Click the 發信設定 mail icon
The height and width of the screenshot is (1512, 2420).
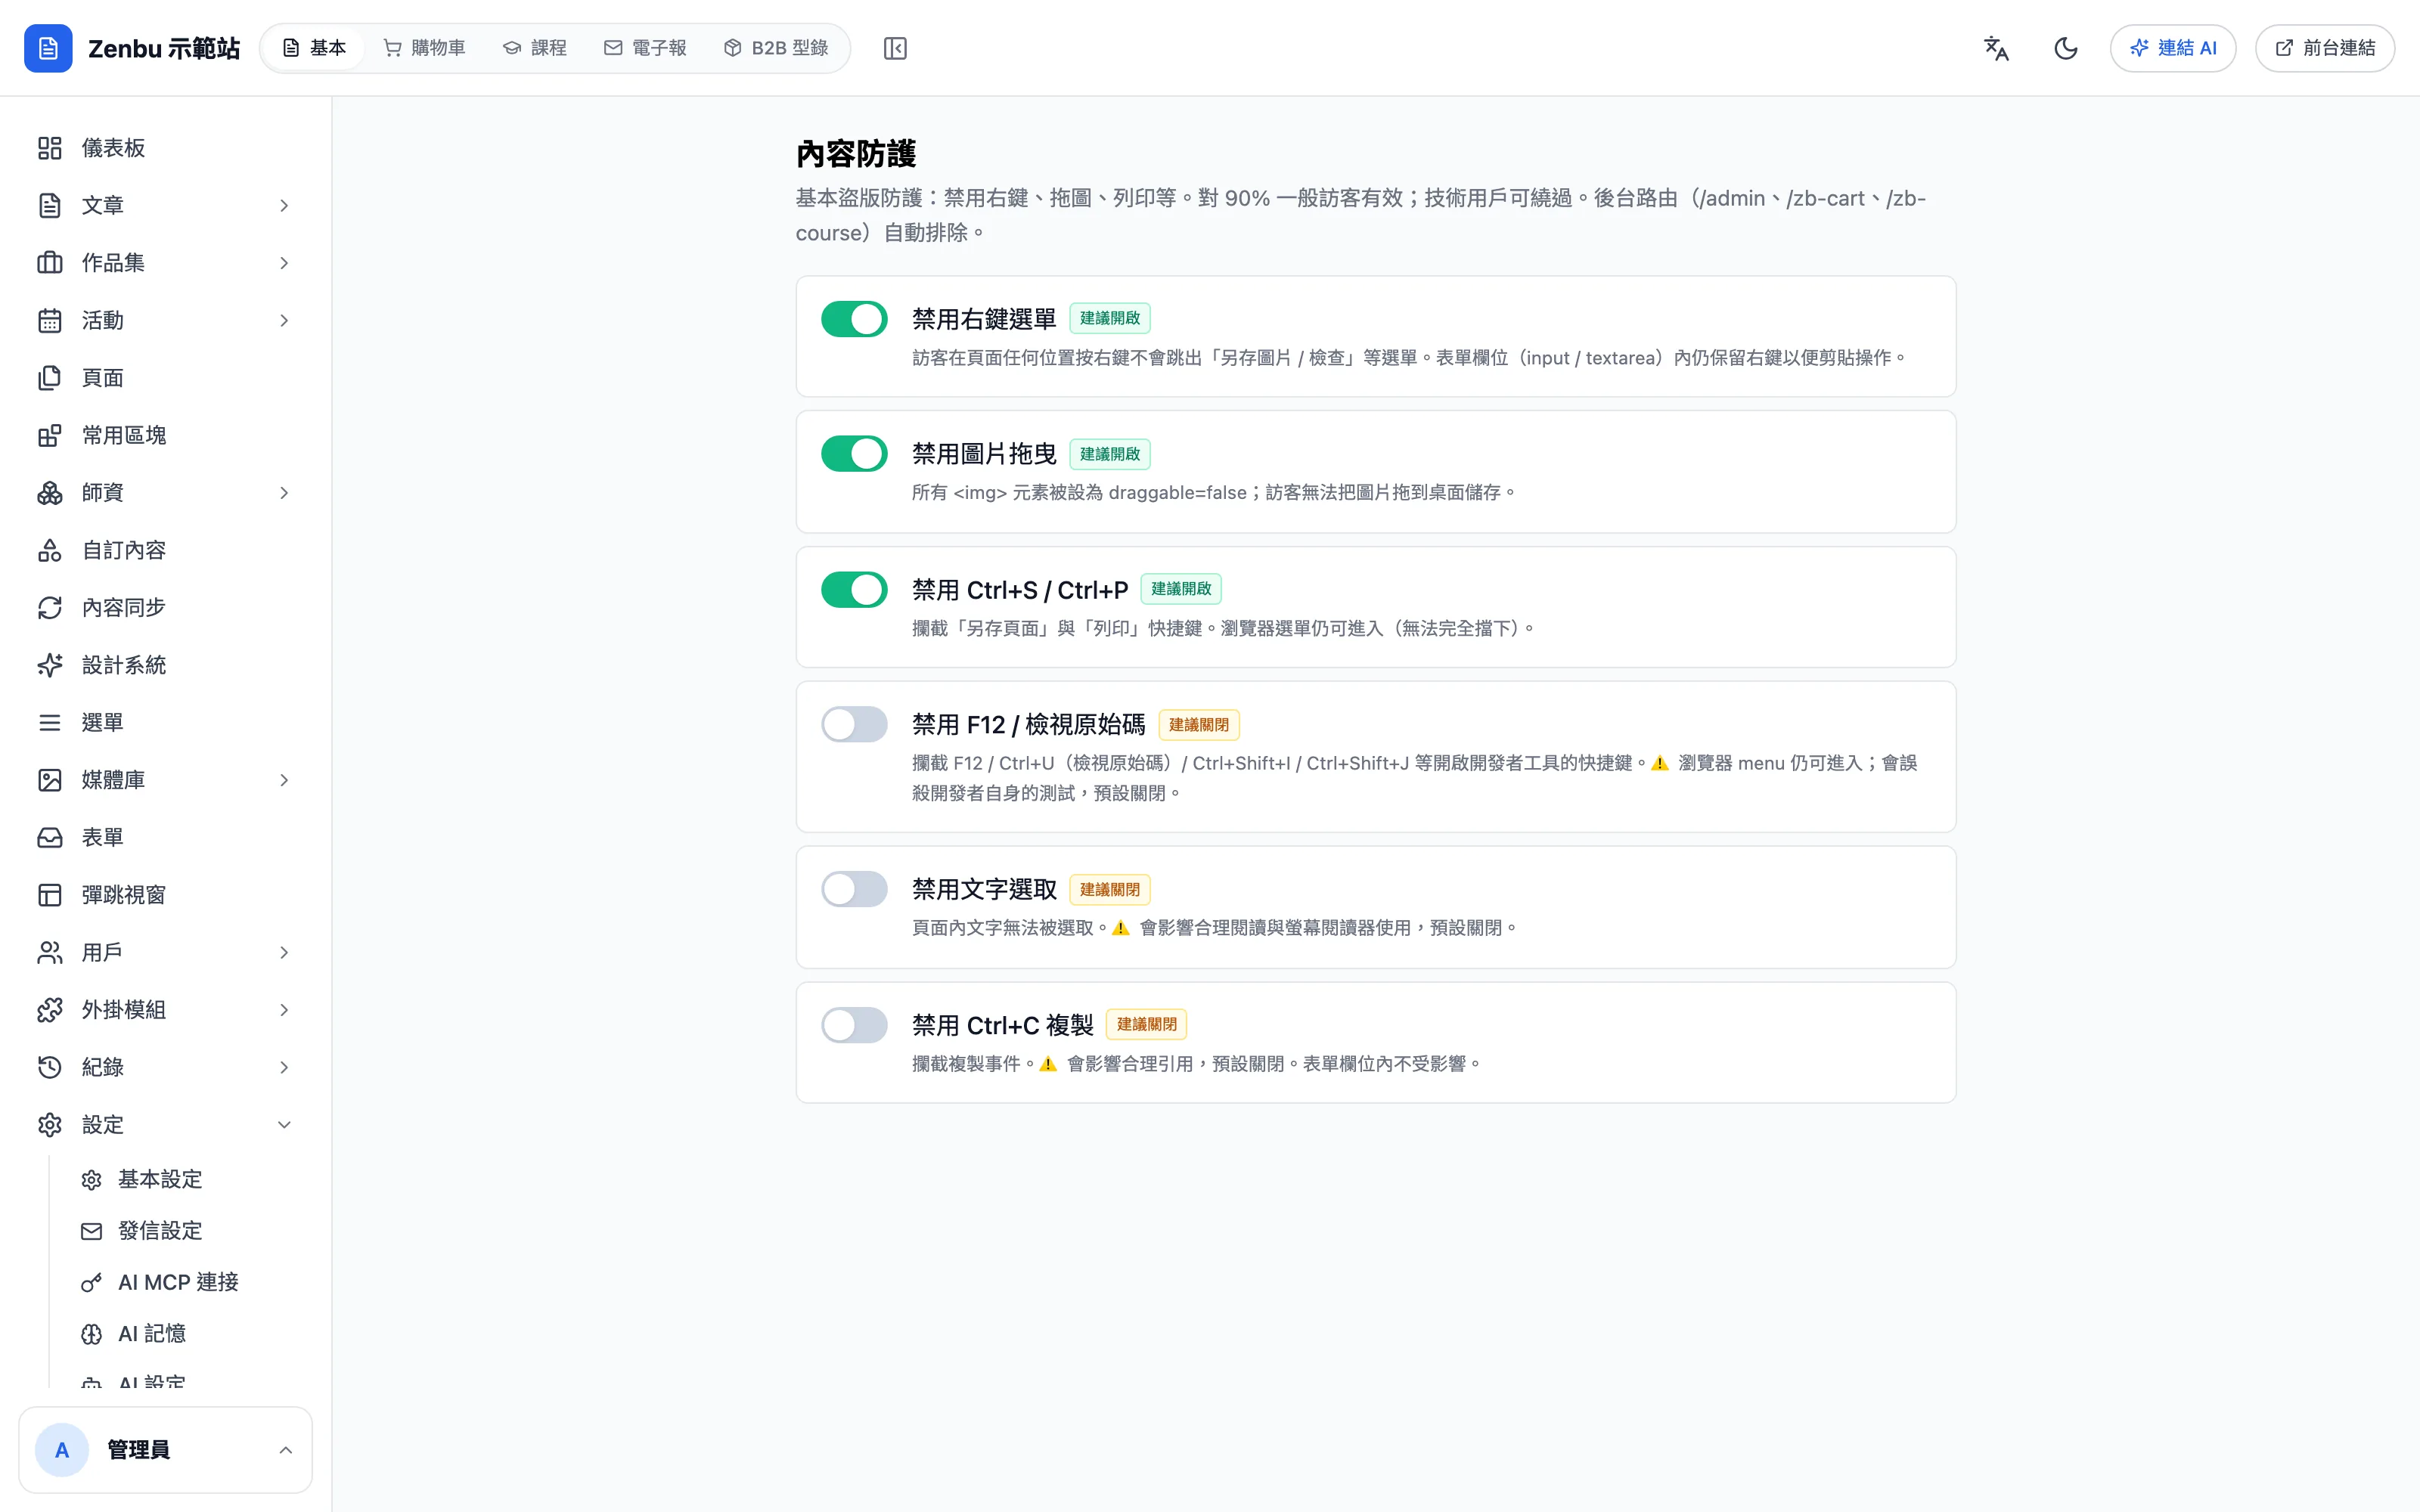(92, 1231)
